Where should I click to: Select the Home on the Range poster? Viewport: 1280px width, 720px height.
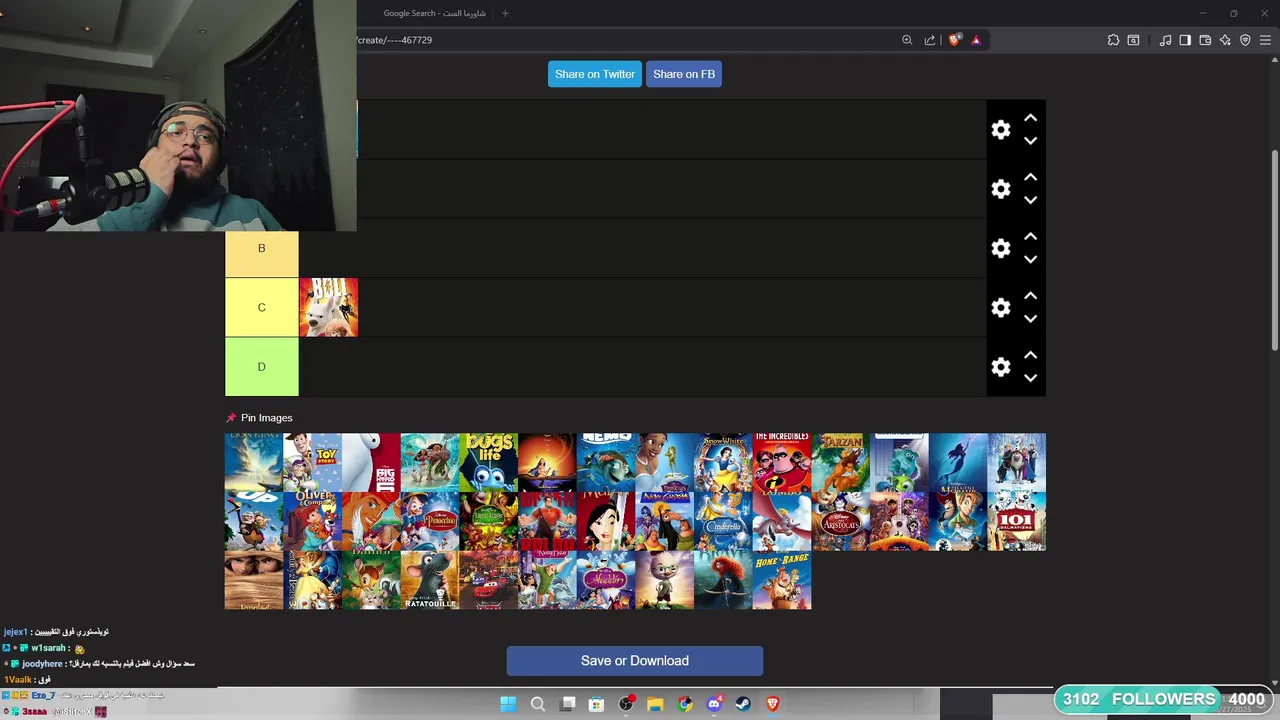[x=782, y=580]
